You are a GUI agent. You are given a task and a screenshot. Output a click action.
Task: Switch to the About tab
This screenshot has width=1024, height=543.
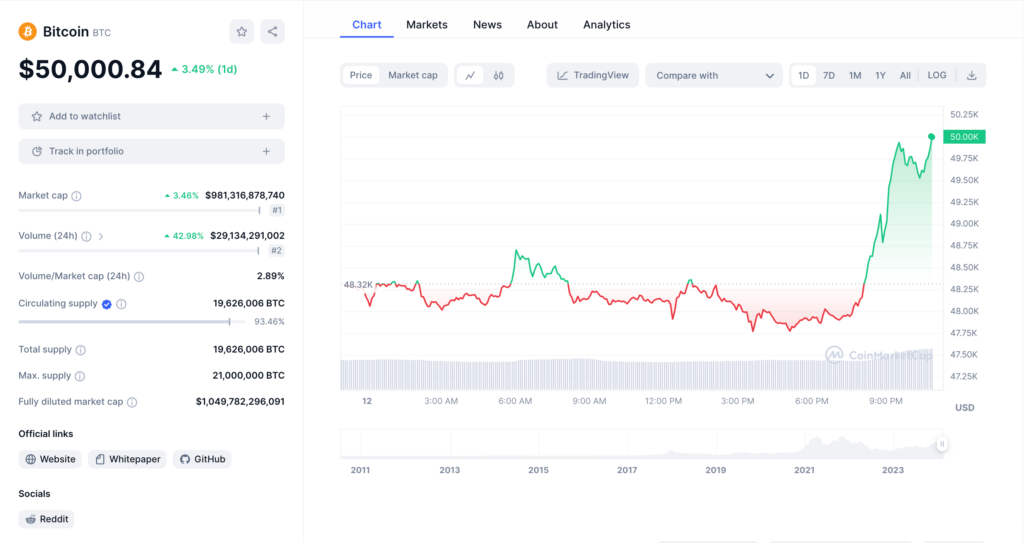pos(542,25)
